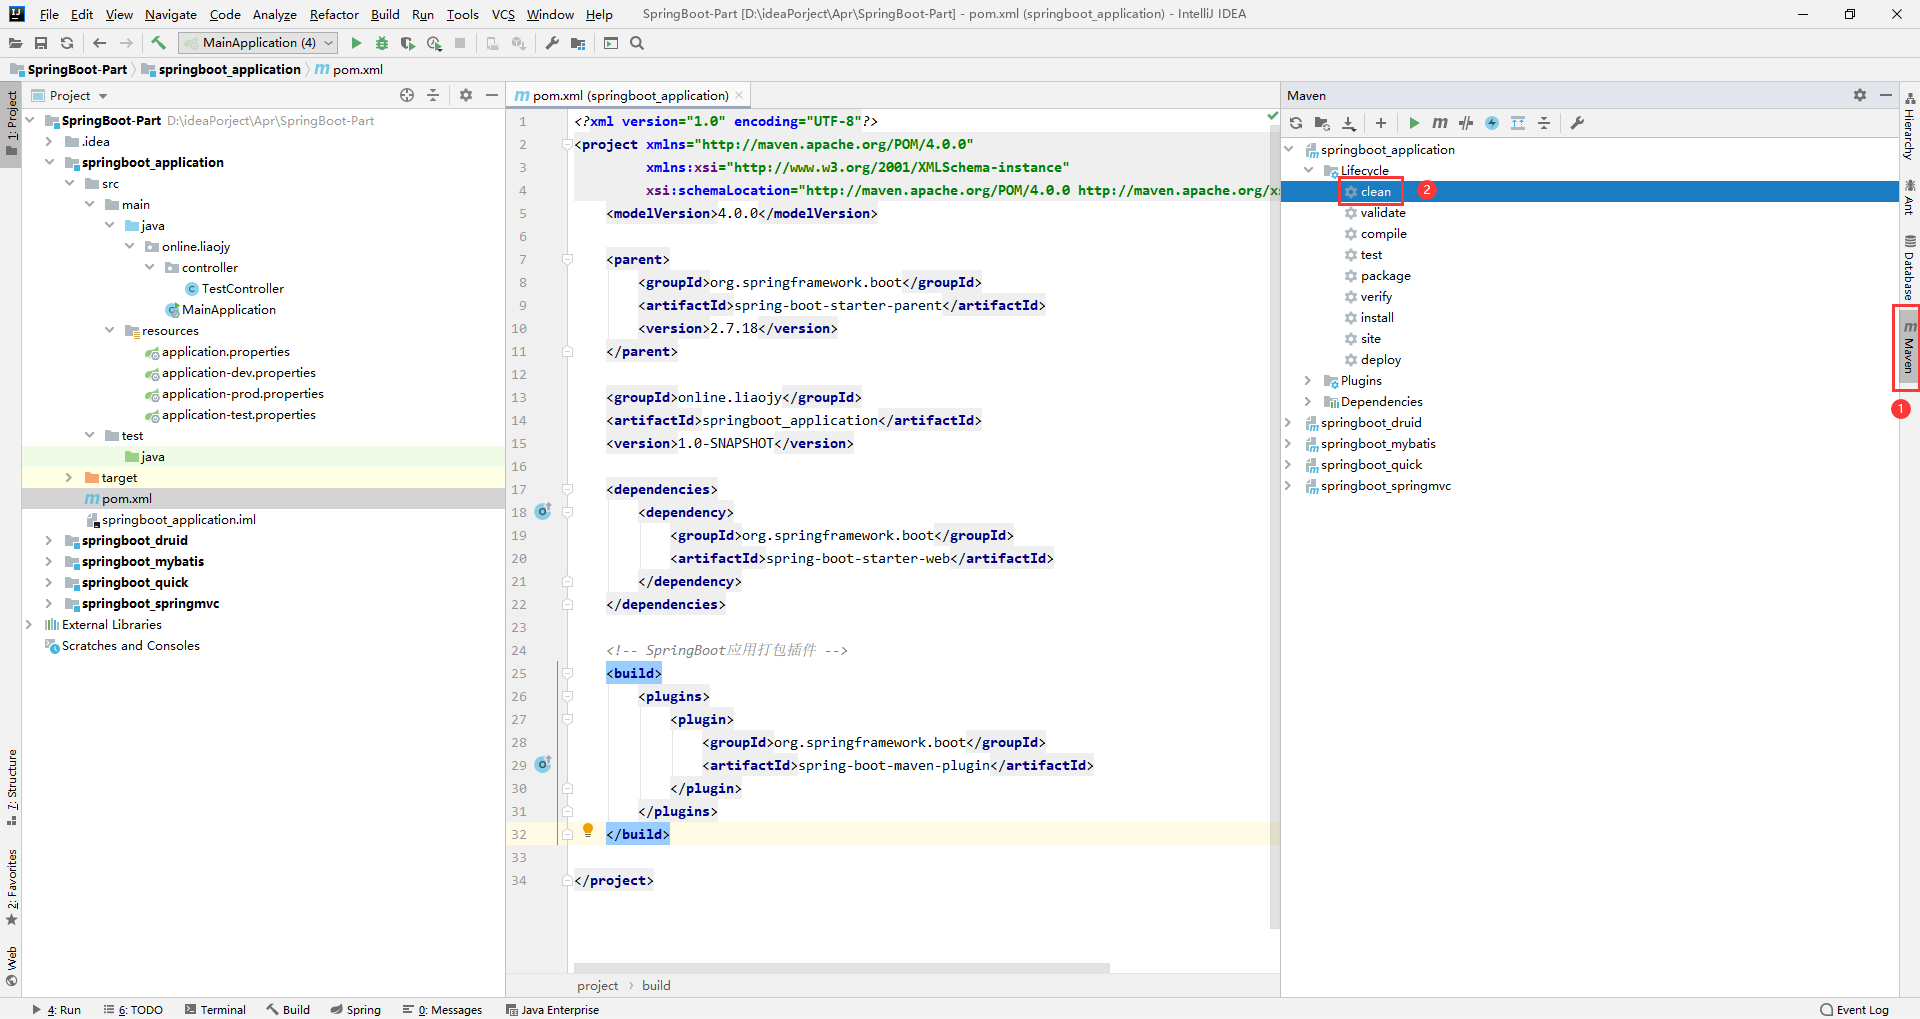Viewport: 1920px width, 1019px height.
Task: Toggle the Favorites side tool window tab
Action: pyautogui.click(x=11, y=888)
